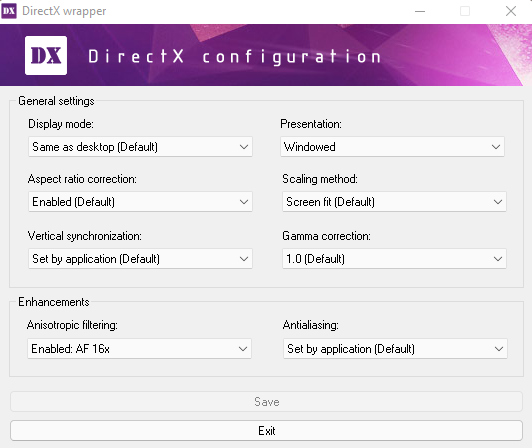Viewport: 532px width, 448px height.
Task: Click the DX title bar app icon
Action: click(x=9, y=11)
